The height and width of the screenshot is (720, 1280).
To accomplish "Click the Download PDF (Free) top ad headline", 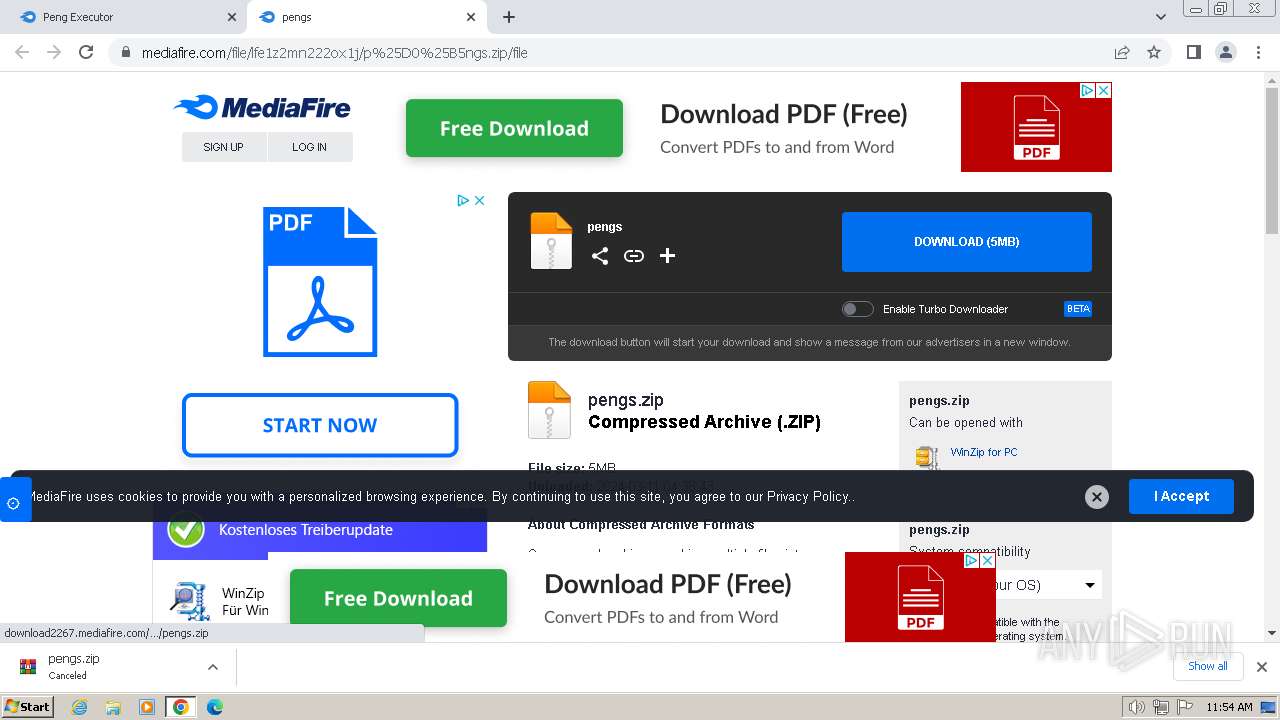I will click(x=784, y=114).
